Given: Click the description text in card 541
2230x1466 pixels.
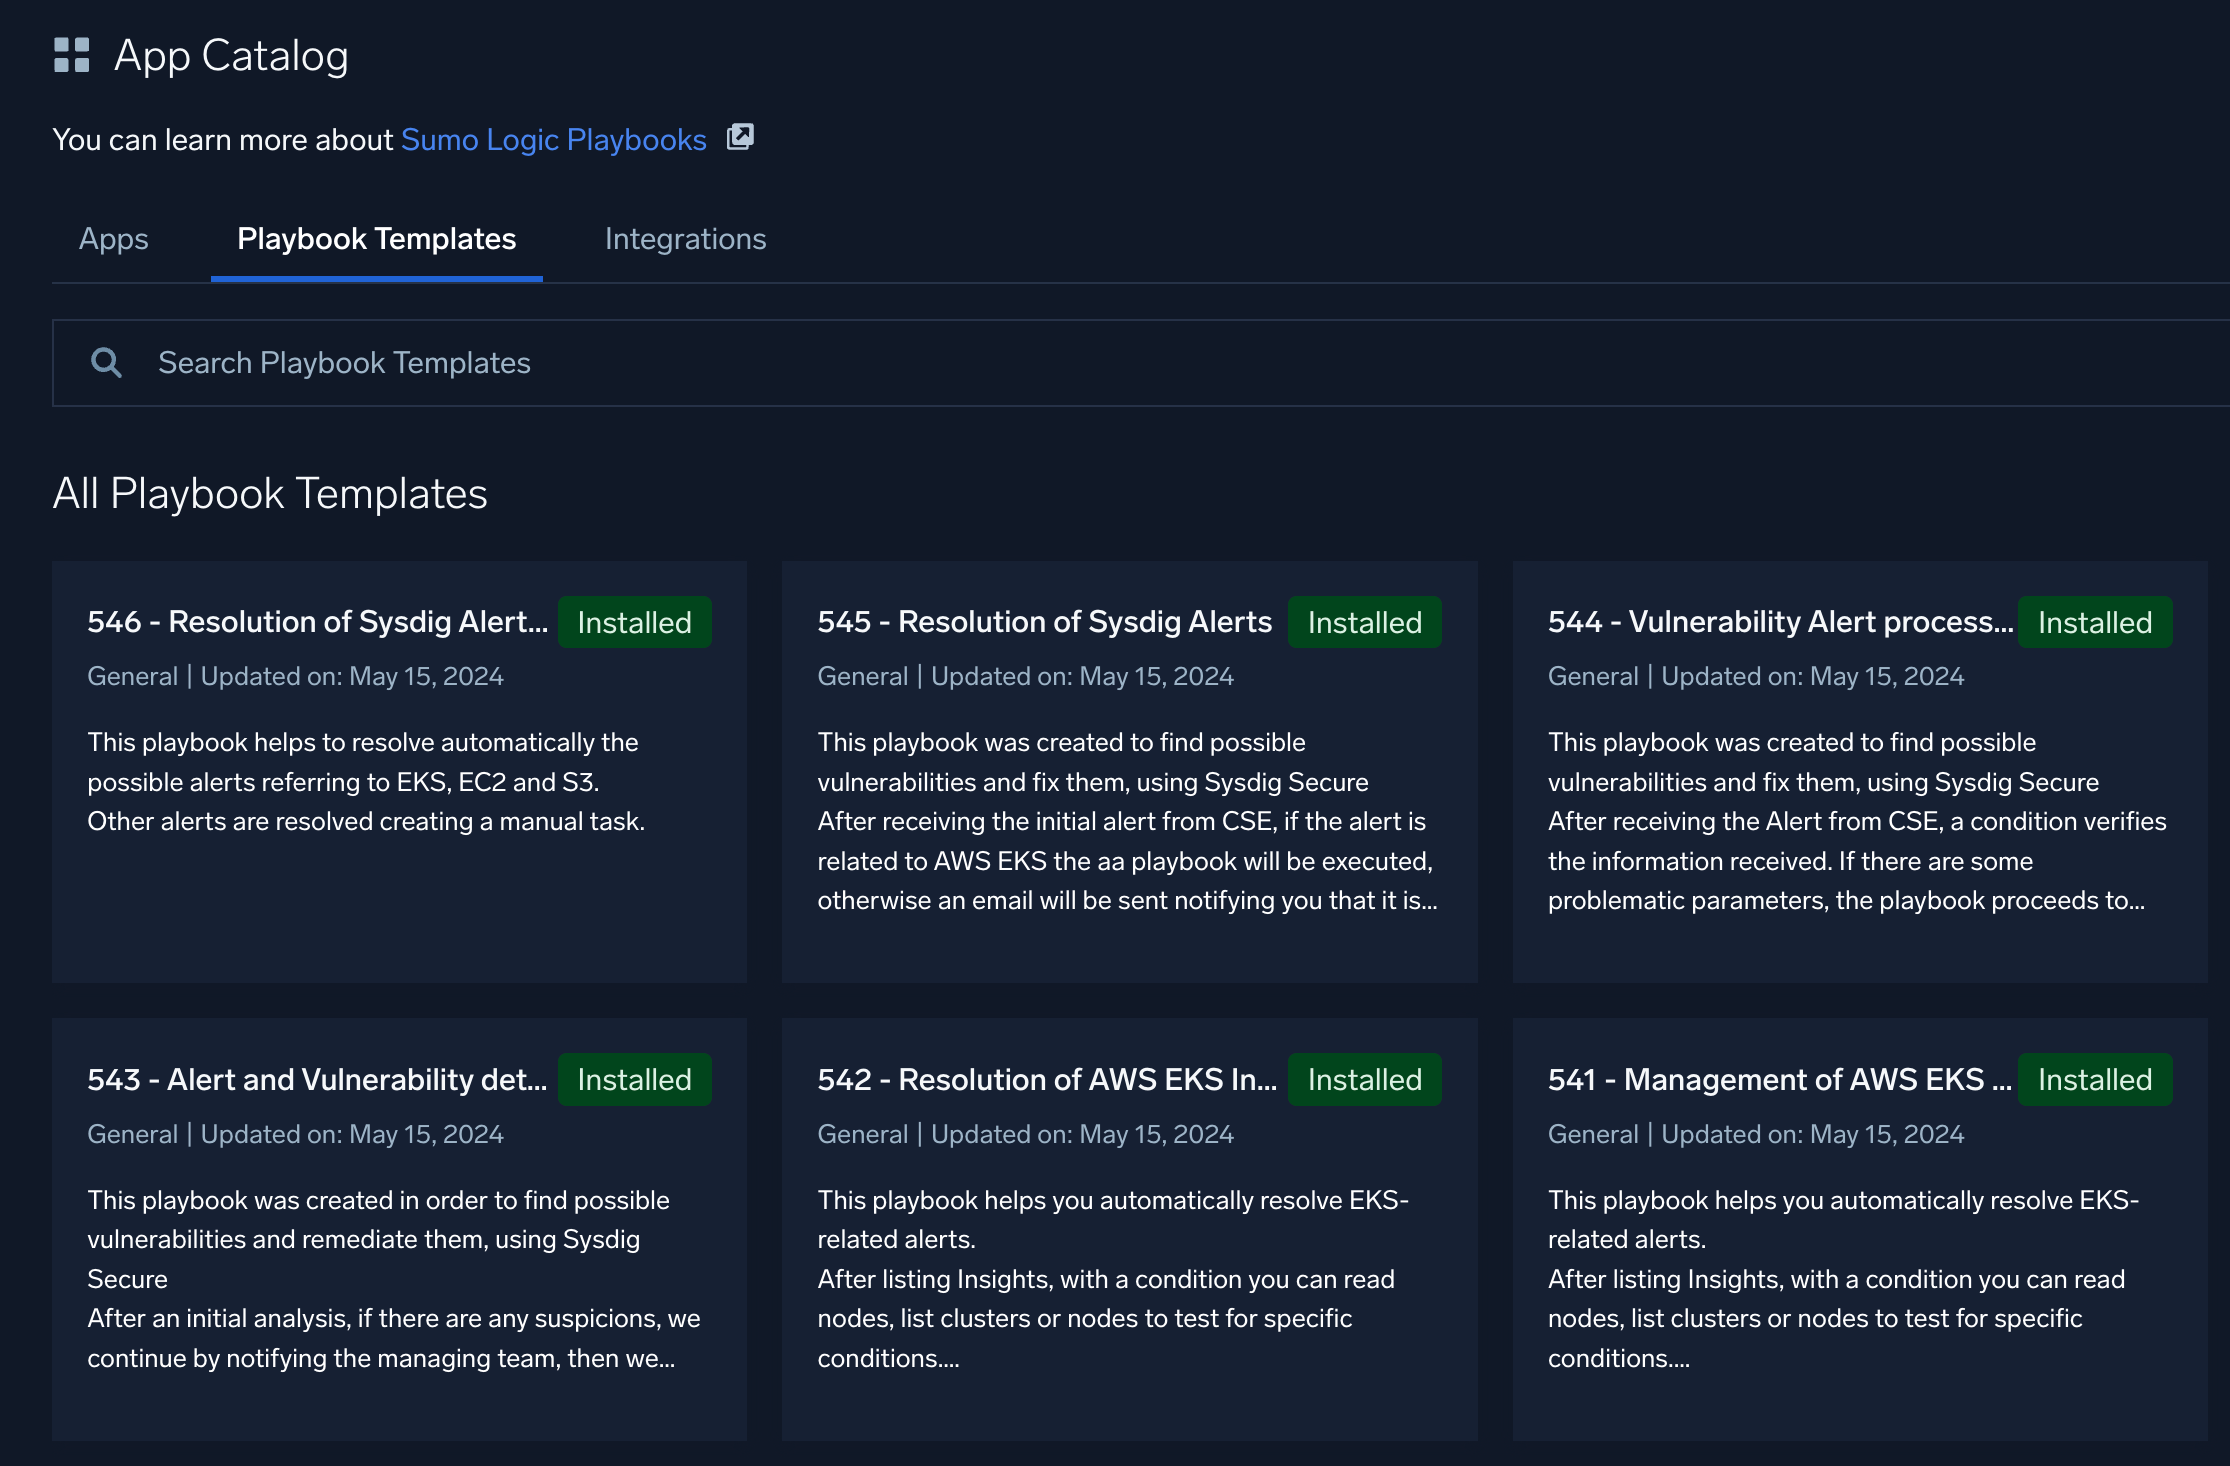Looking at the screenshot, I should (1843, 1279).
